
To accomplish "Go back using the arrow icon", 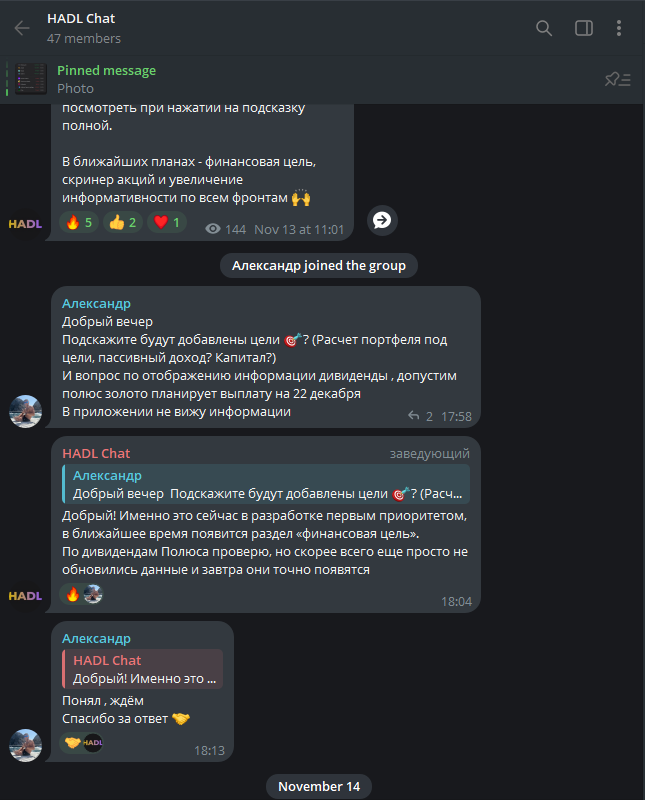I will click(22, 28).
